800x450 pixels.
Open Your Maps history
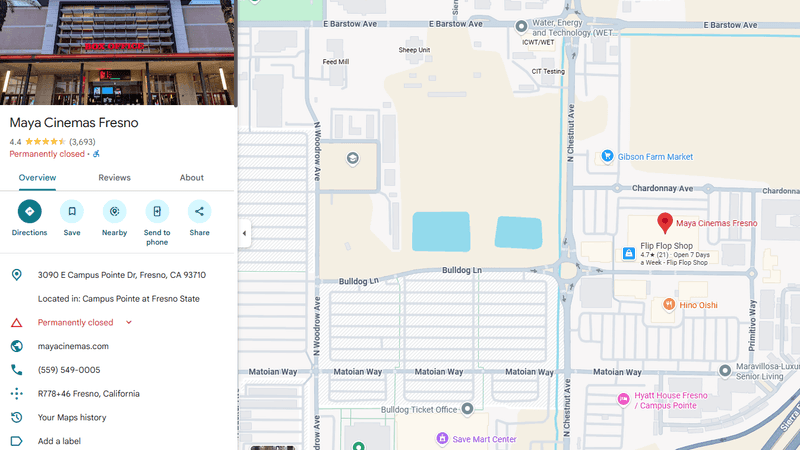[x=72, y=417]
